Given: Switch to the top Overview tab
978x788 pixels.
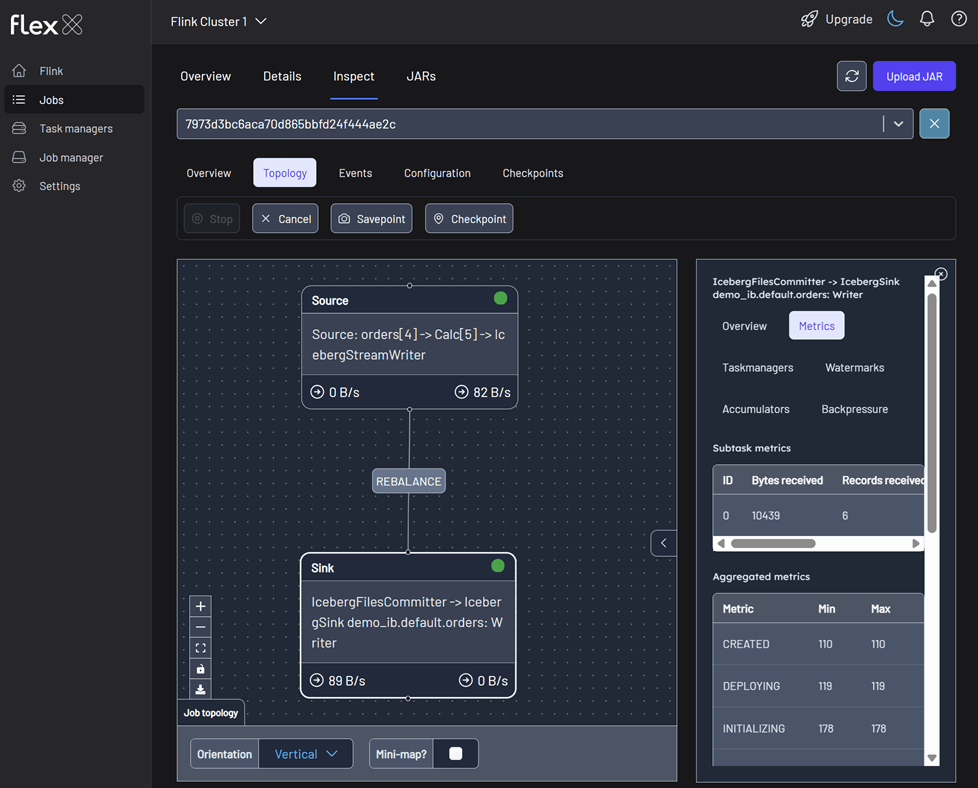Looking at the screenshot, I should pos(206,76).
